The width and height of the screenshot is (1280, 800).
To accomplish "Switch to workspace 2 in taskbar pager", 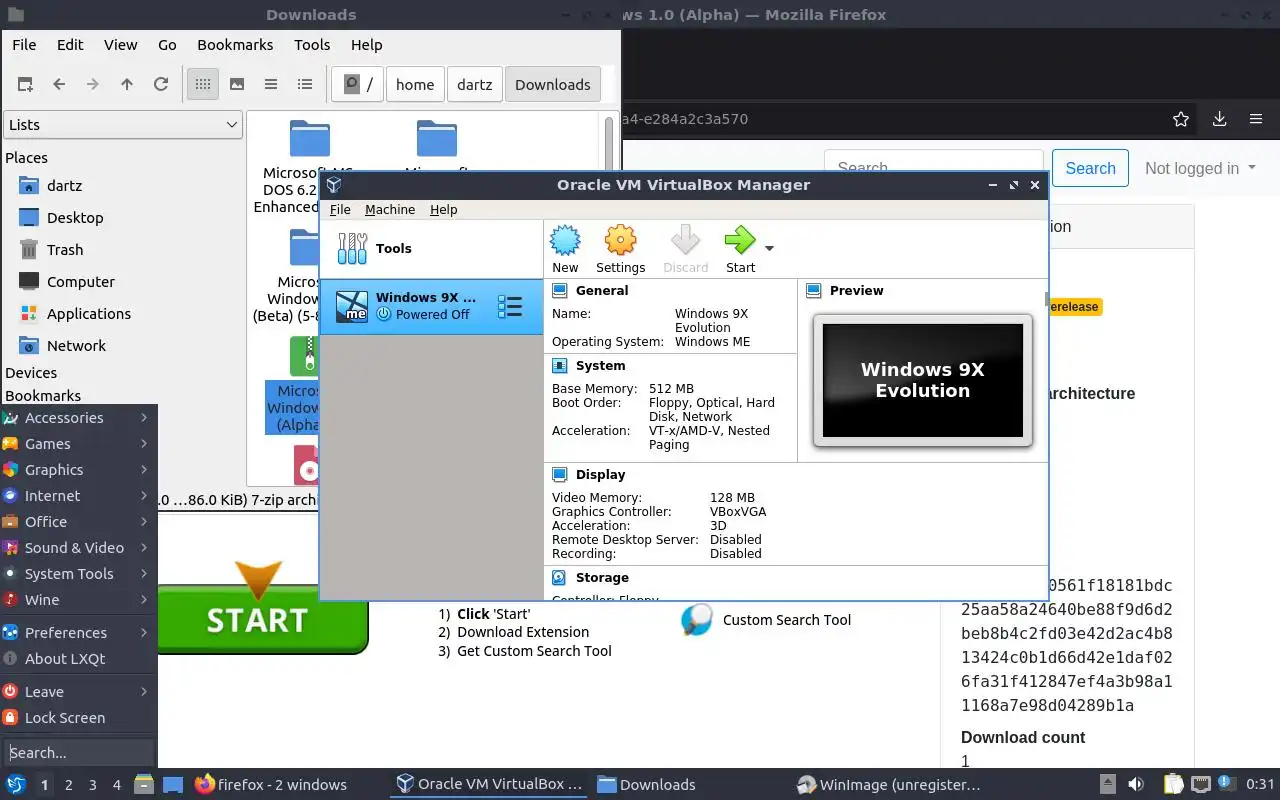I will (69, 785).
